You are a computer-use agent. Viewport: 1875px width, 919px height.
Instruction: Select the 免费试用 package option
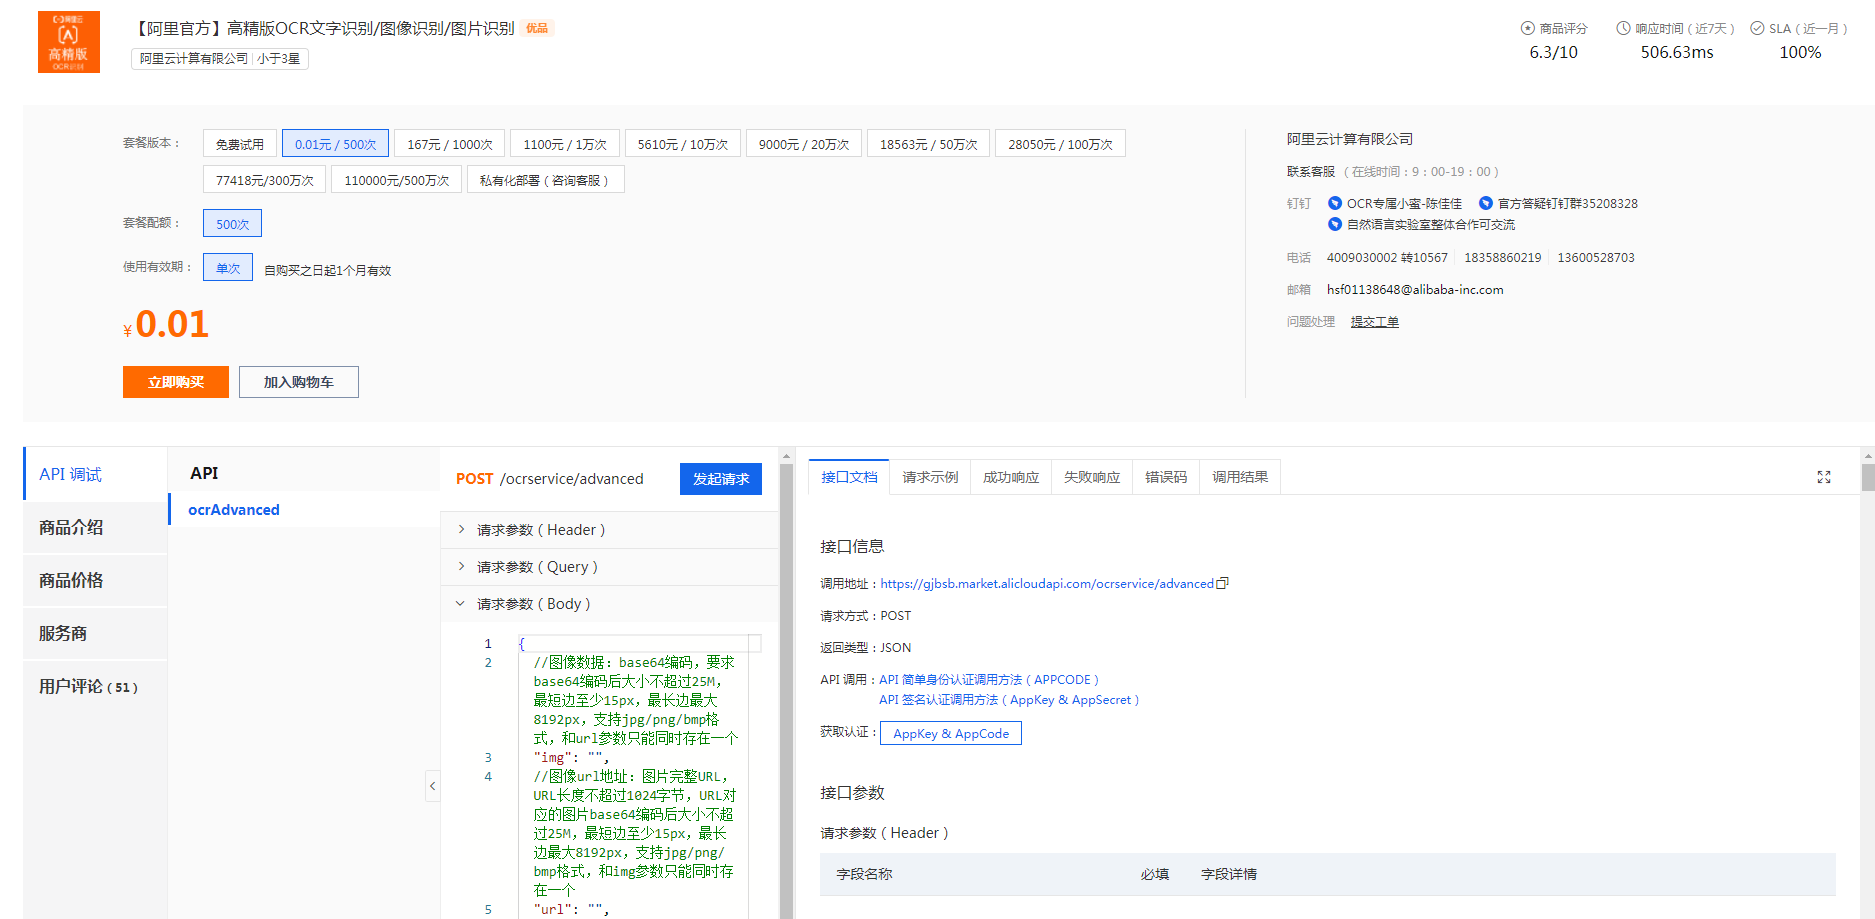pos(240,144)
